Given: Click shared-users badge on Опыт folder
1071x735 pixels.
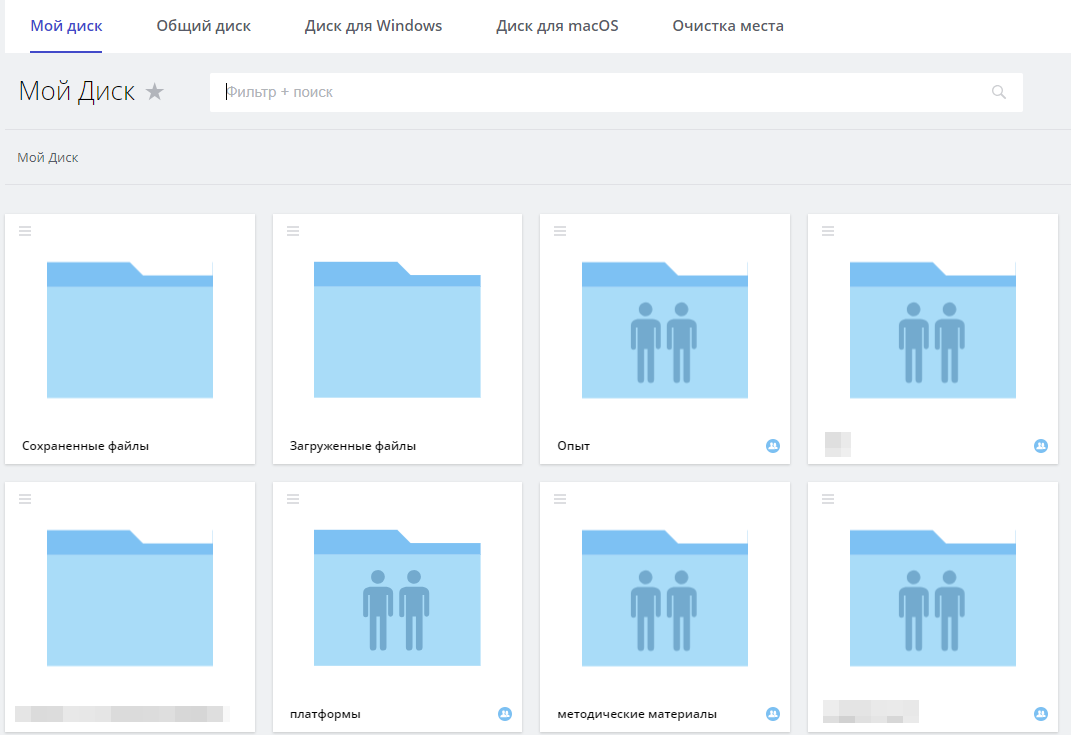Looking at the screenshot, I should coord(772,446).
